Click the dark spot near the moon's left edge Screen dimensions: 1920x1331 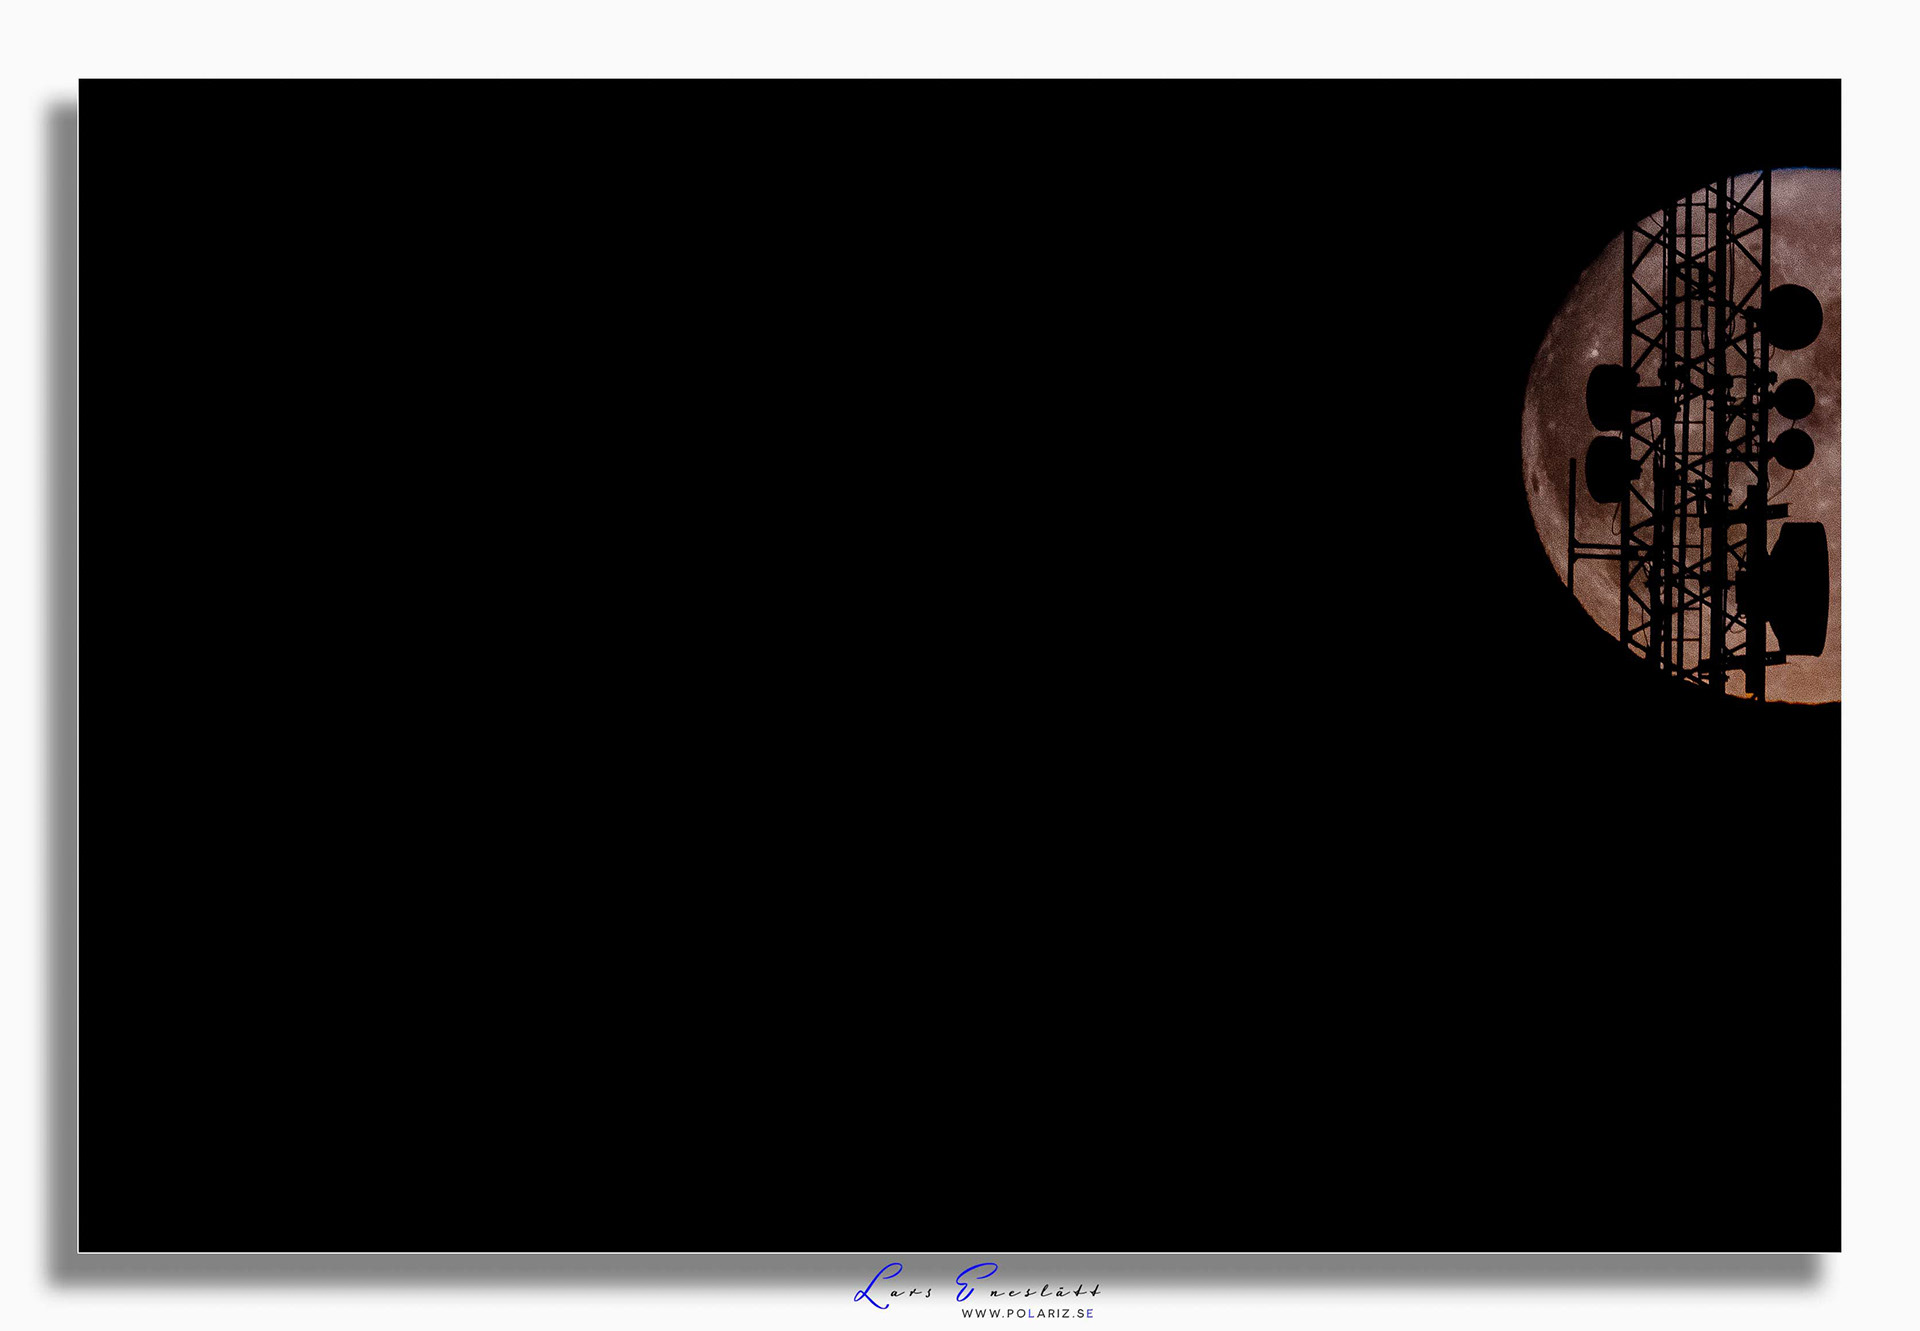[1535, 486]
